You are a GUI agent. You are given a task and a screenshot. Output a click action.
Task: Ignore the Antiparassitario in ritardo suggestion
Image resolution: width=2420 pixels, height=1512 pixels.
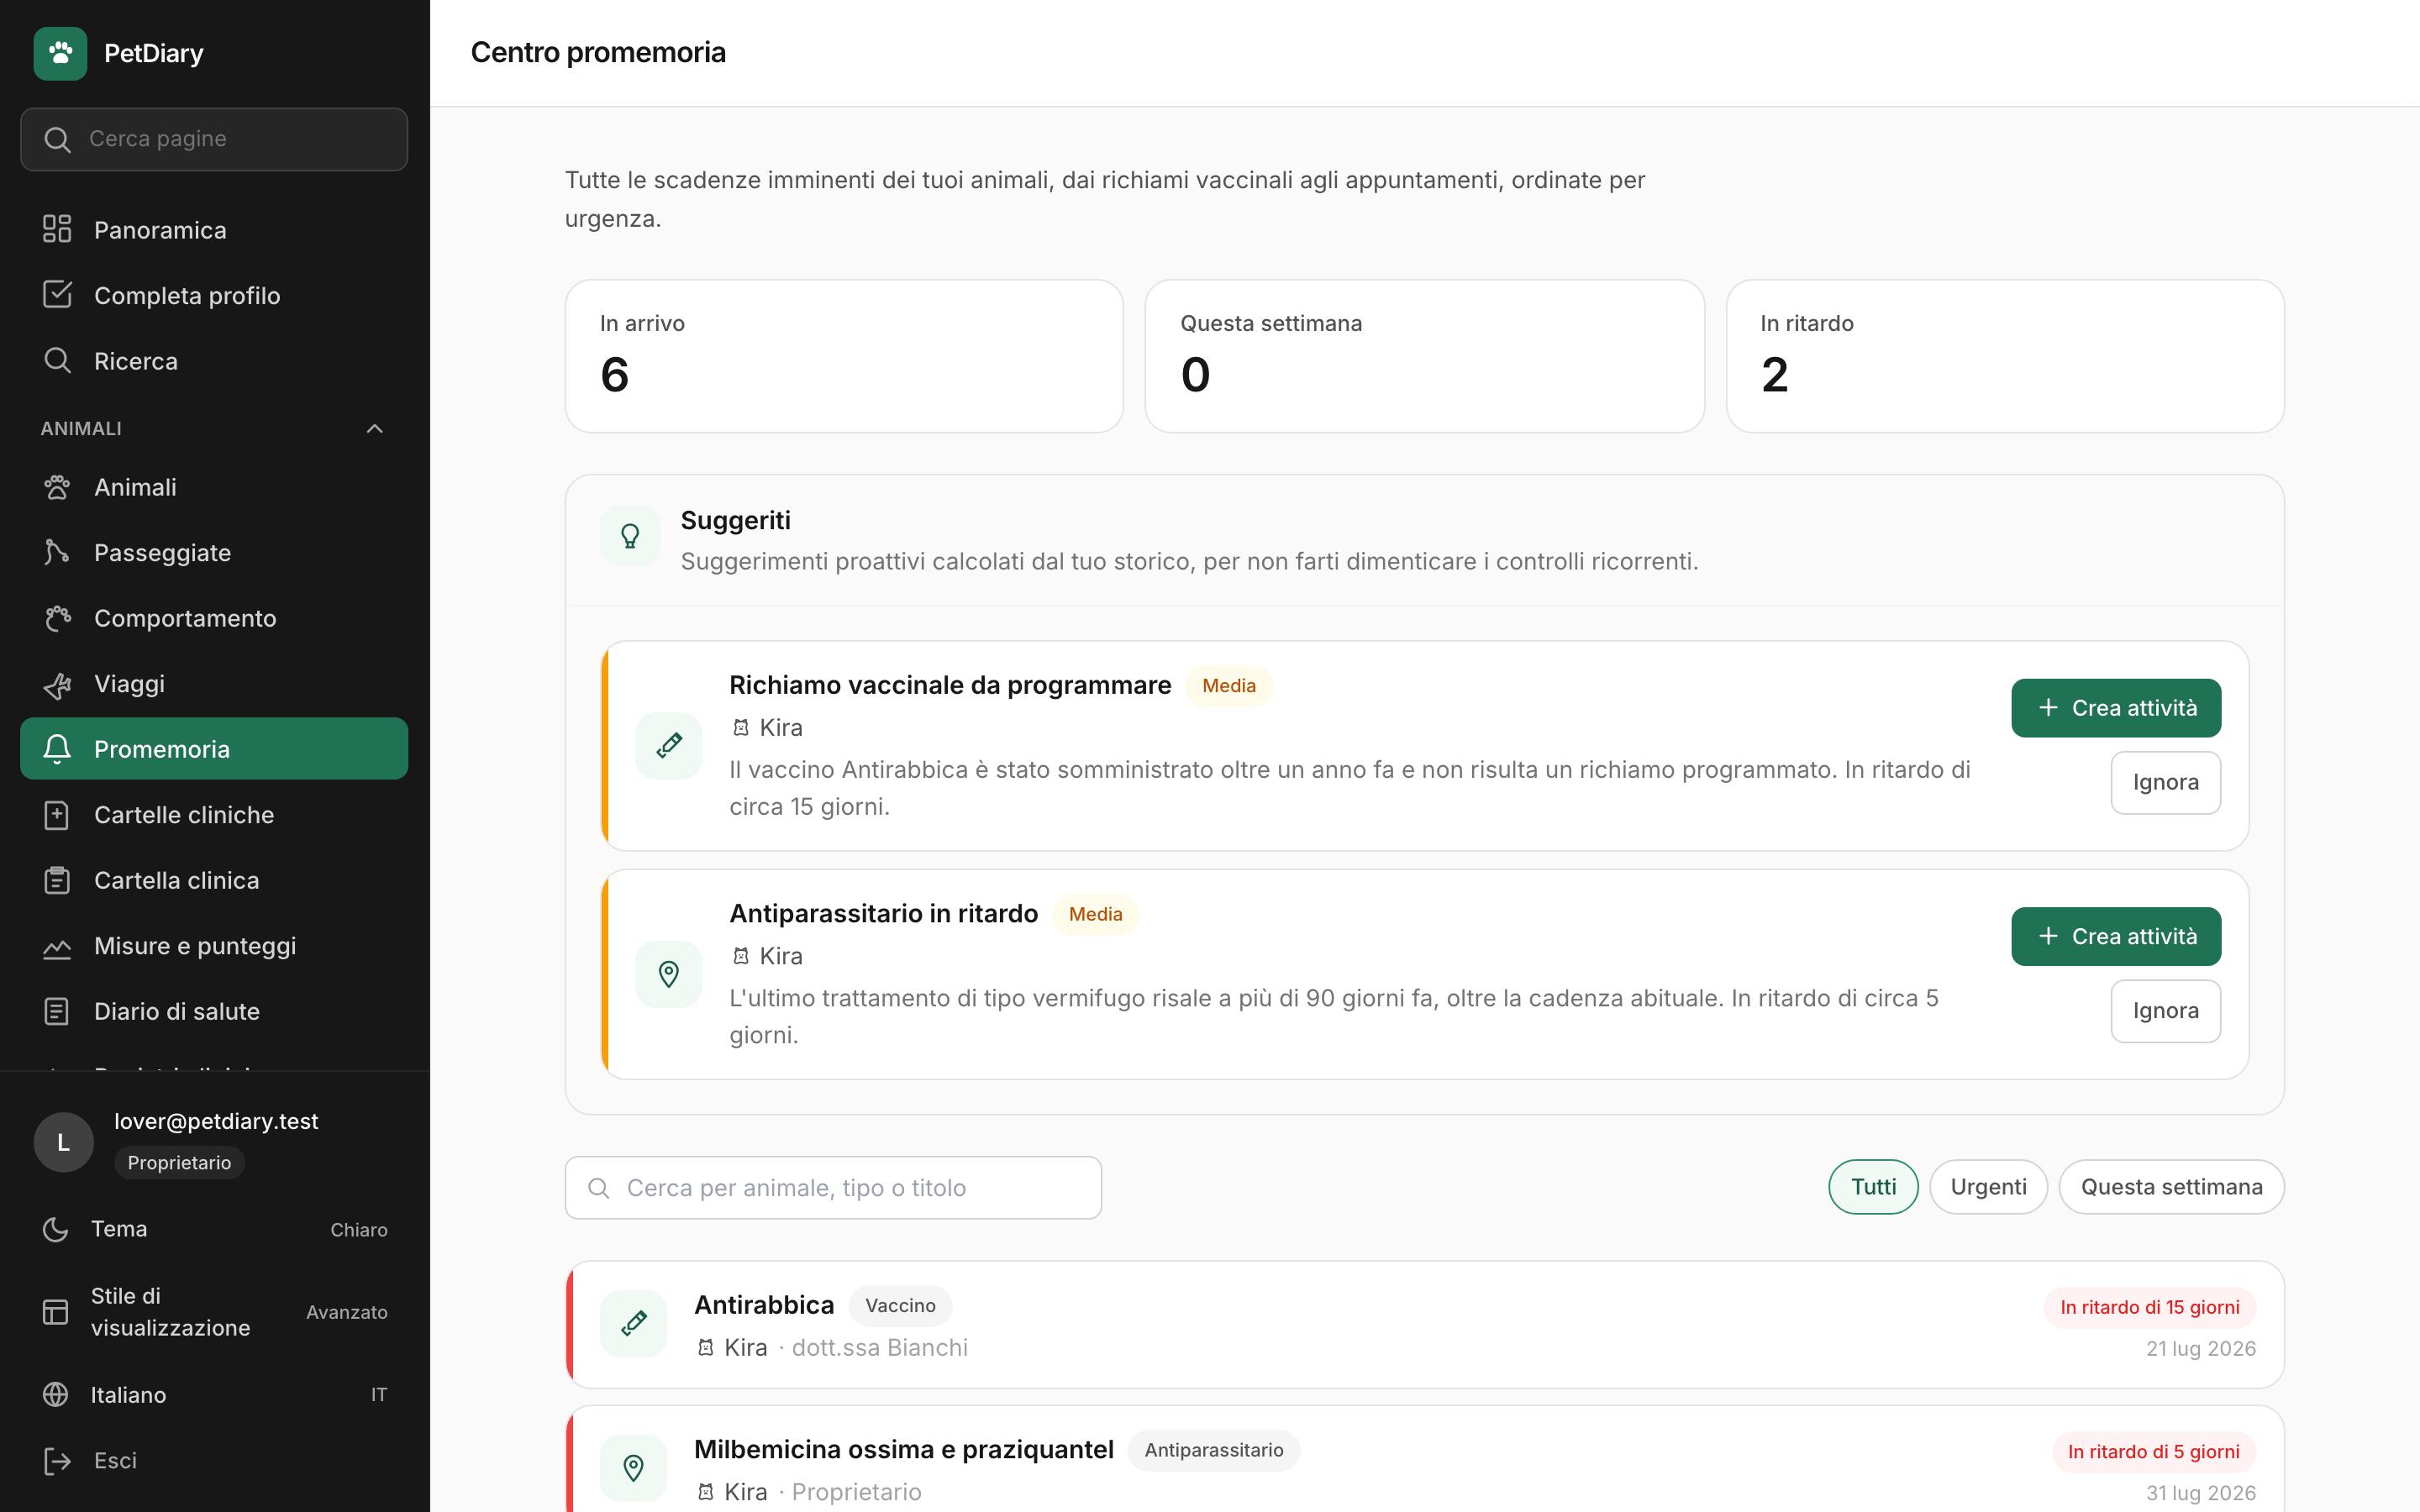pyautogui.click(x=2165, y=1011)
